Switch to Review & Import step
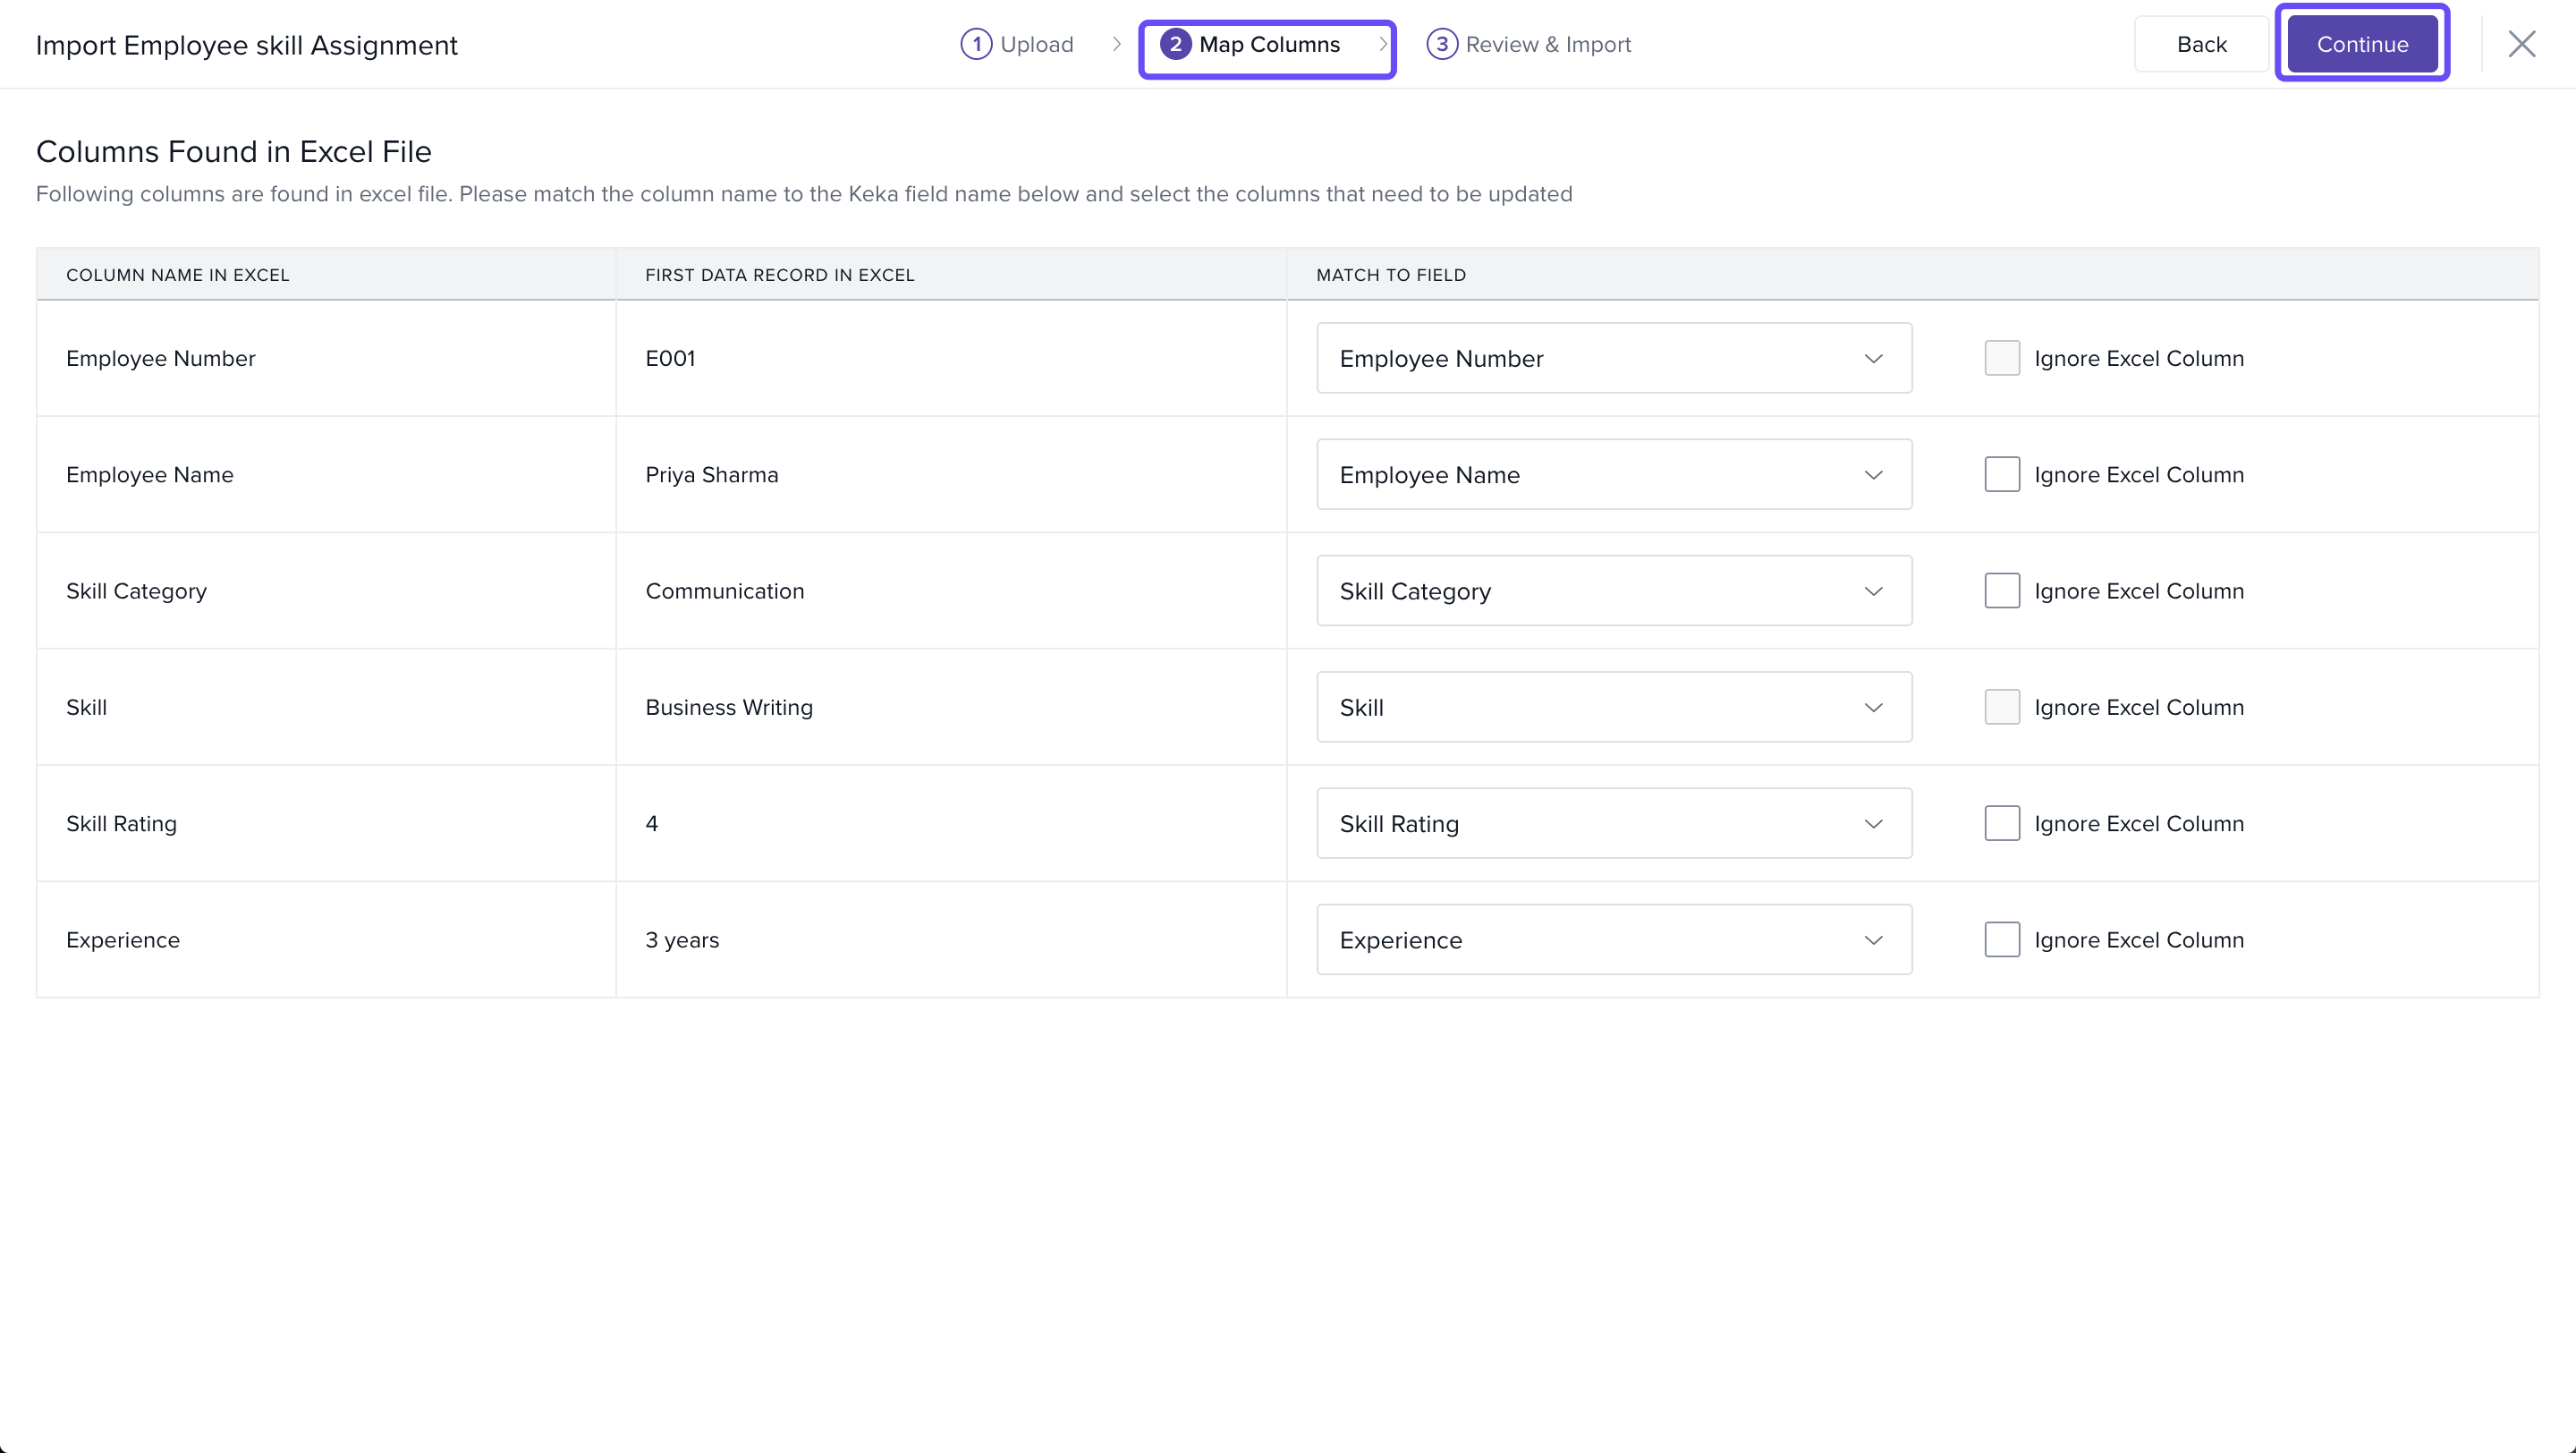This screenshot has height=1453, width=2576. tap(1547, 44)
